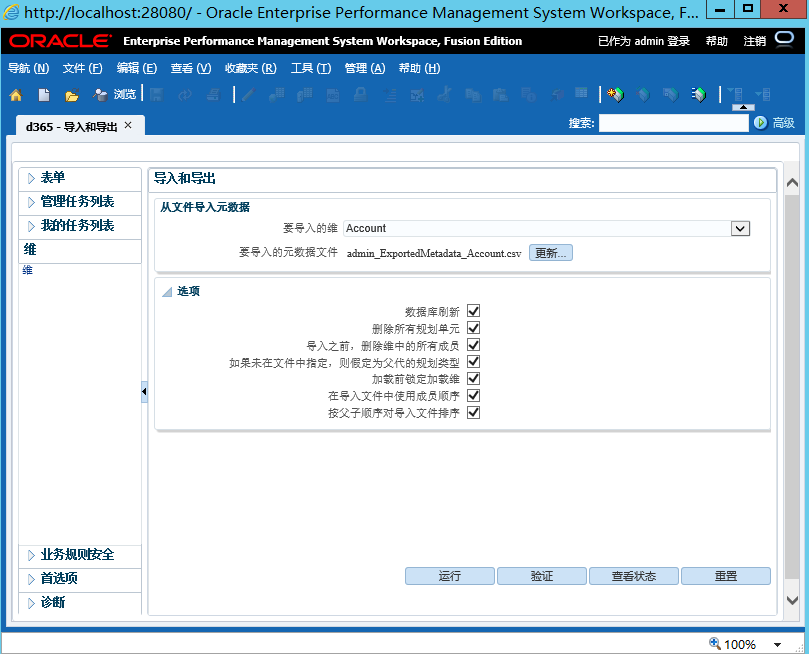Click the dimmed grid table icon
The image size is (809, 654).
581,93
